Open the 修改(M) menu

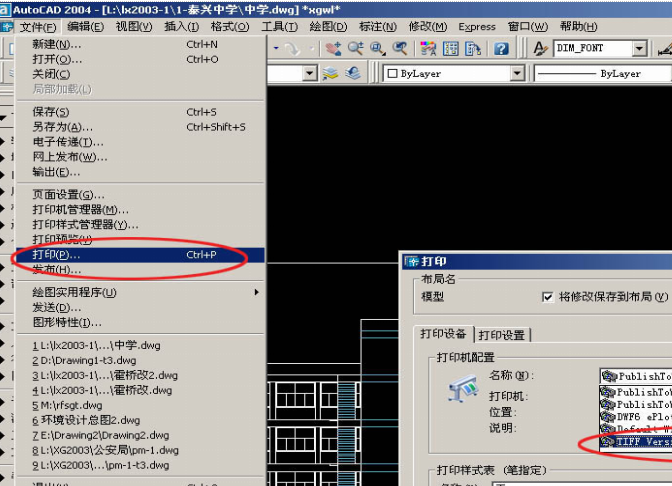pos(428,27)
